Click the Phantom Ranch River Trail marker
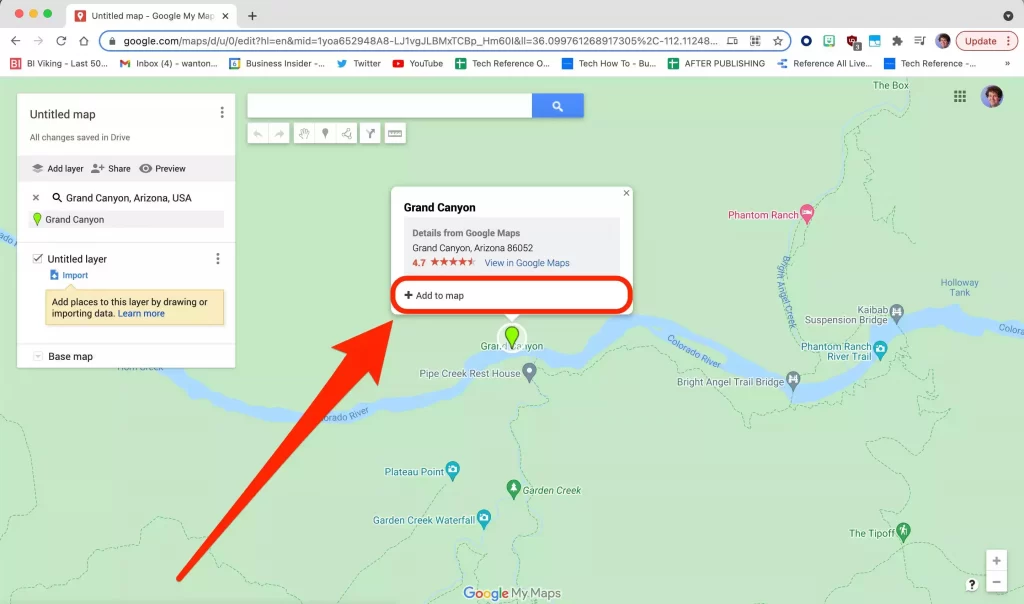 coord(880,350)
